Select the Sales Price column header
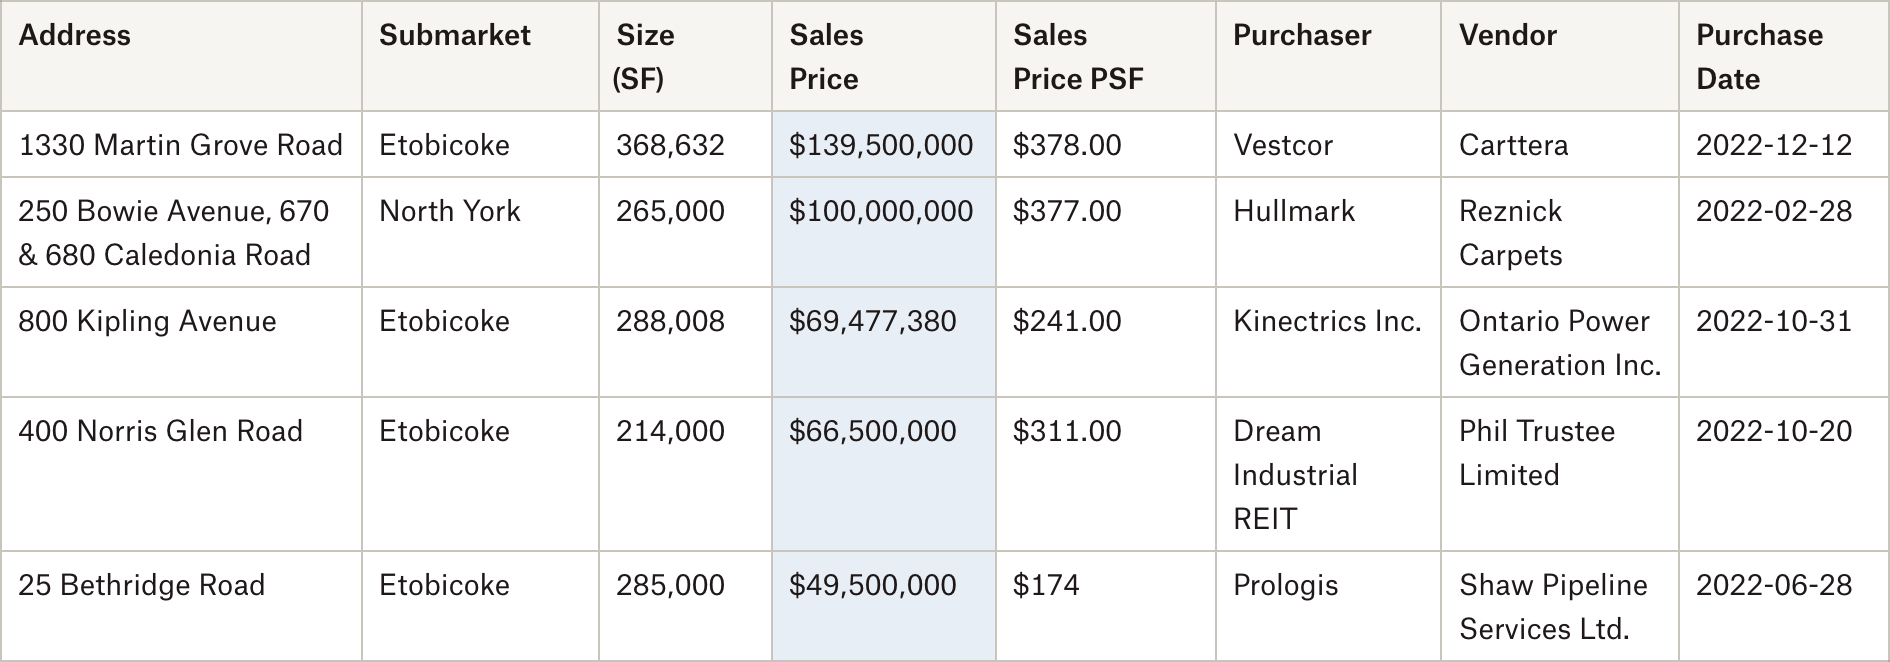1890x662 pixels. [884, 56]
